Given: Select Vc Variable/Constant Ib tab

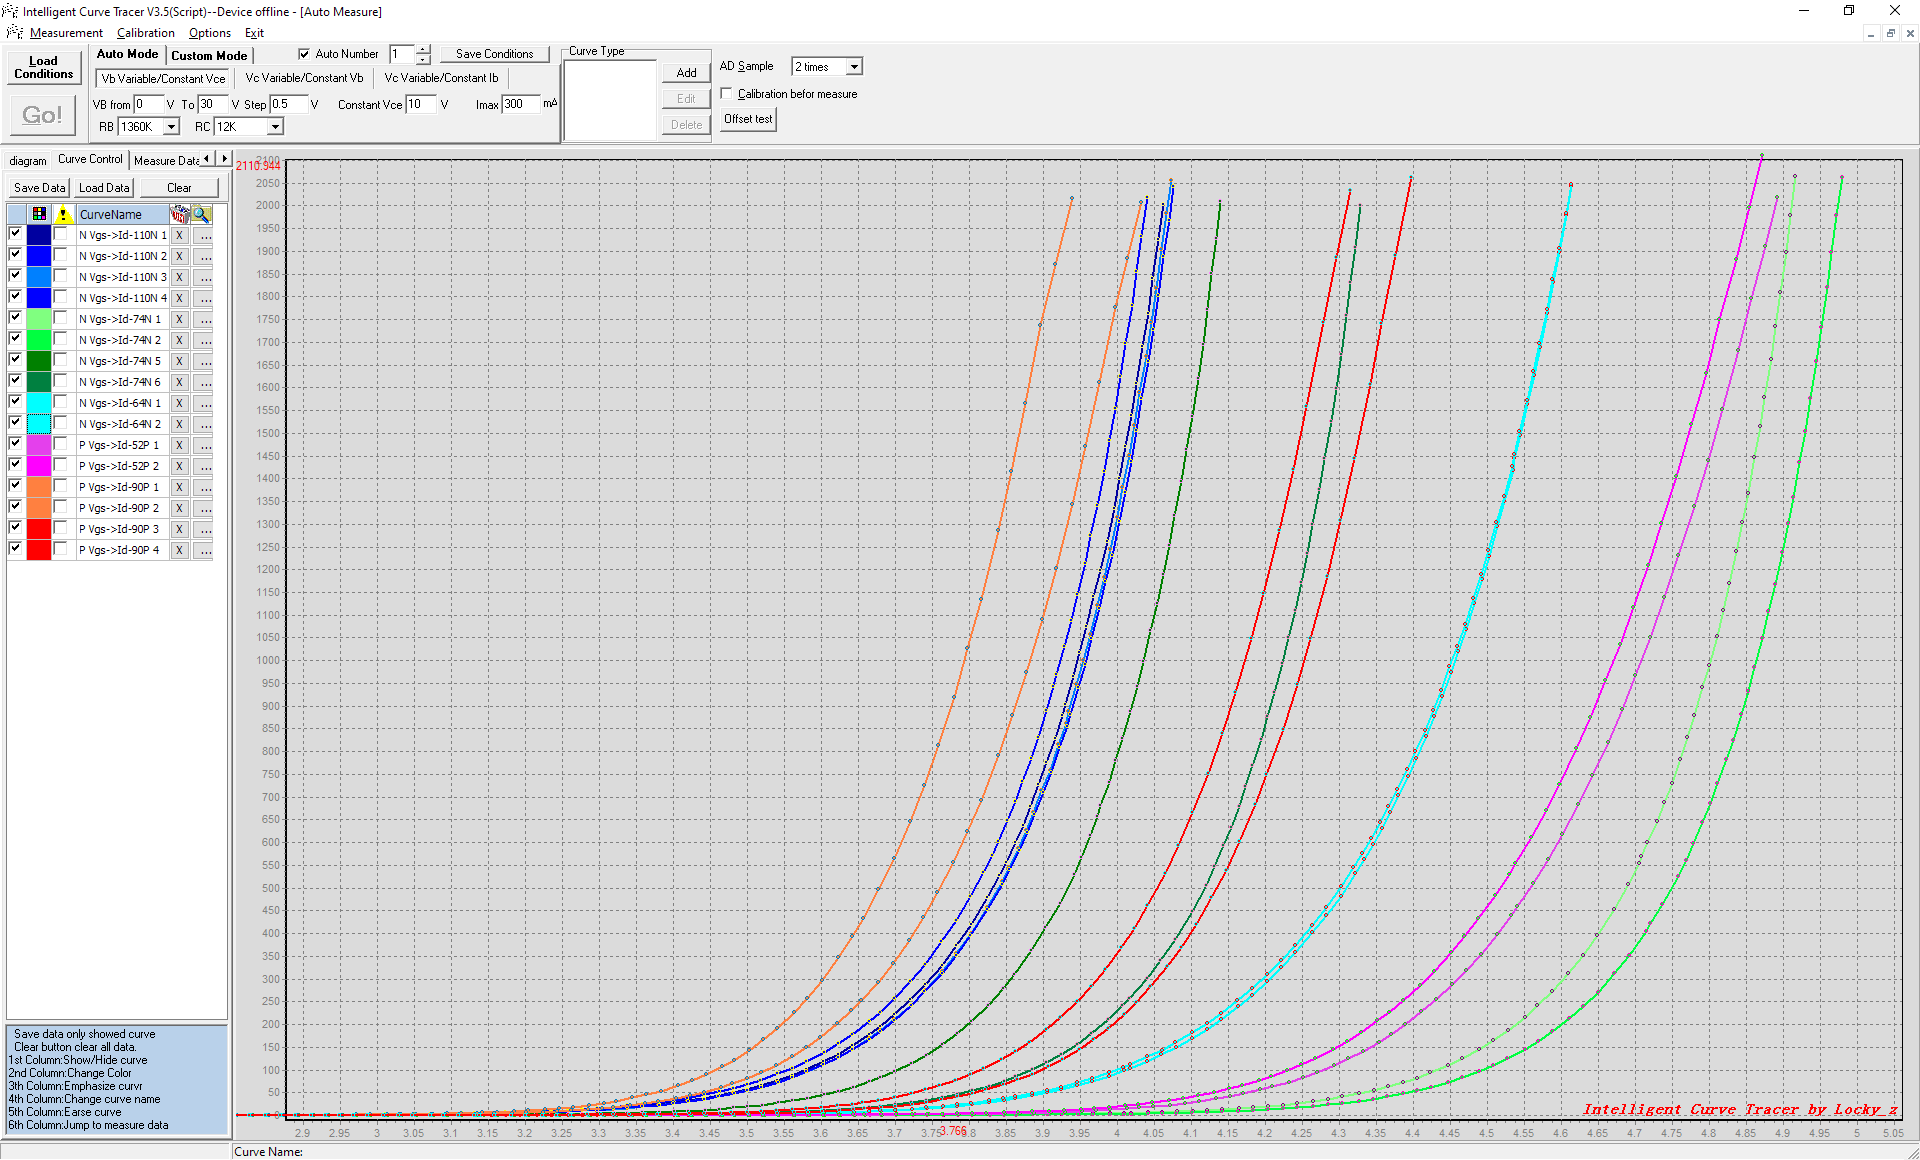Looking at the screenshot, I should [441, 78].
